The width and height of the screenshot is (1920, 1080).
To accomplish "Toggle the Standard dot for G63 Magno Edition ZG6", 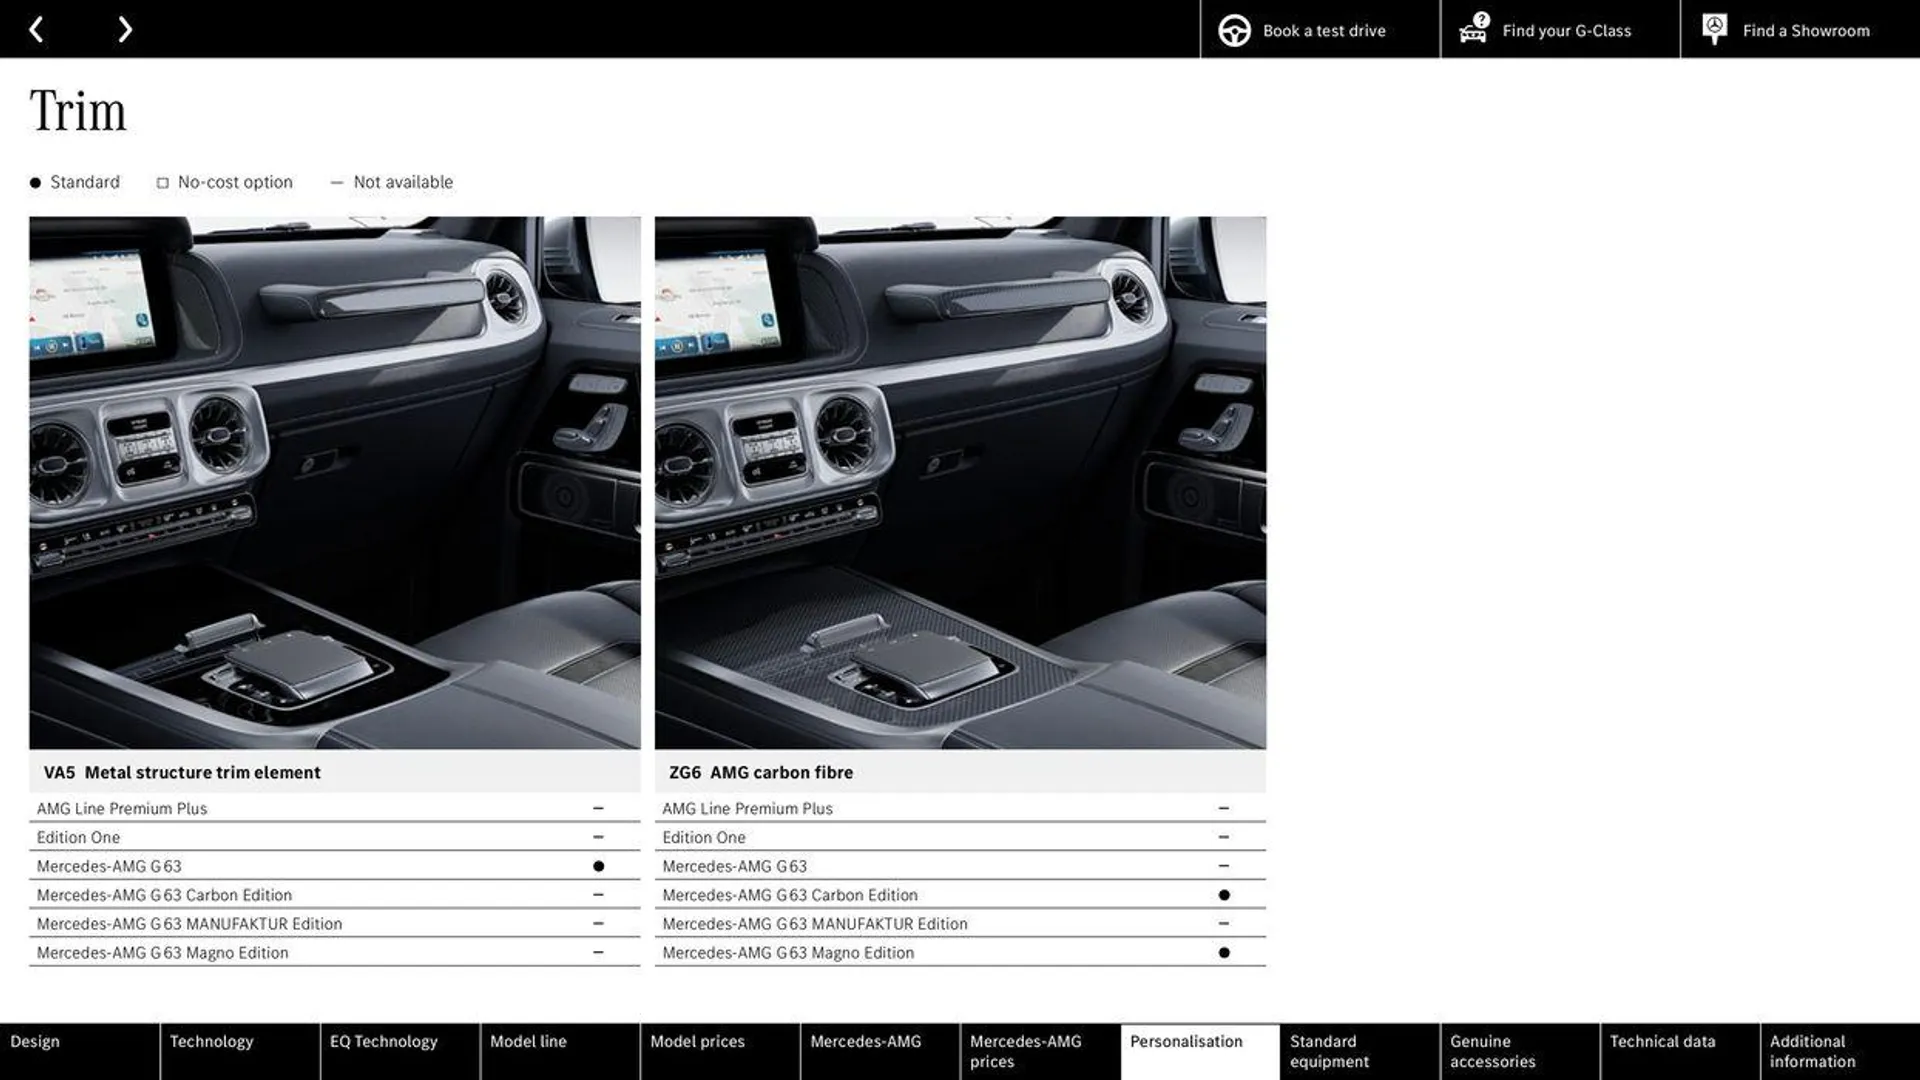I will (1222, 951).
